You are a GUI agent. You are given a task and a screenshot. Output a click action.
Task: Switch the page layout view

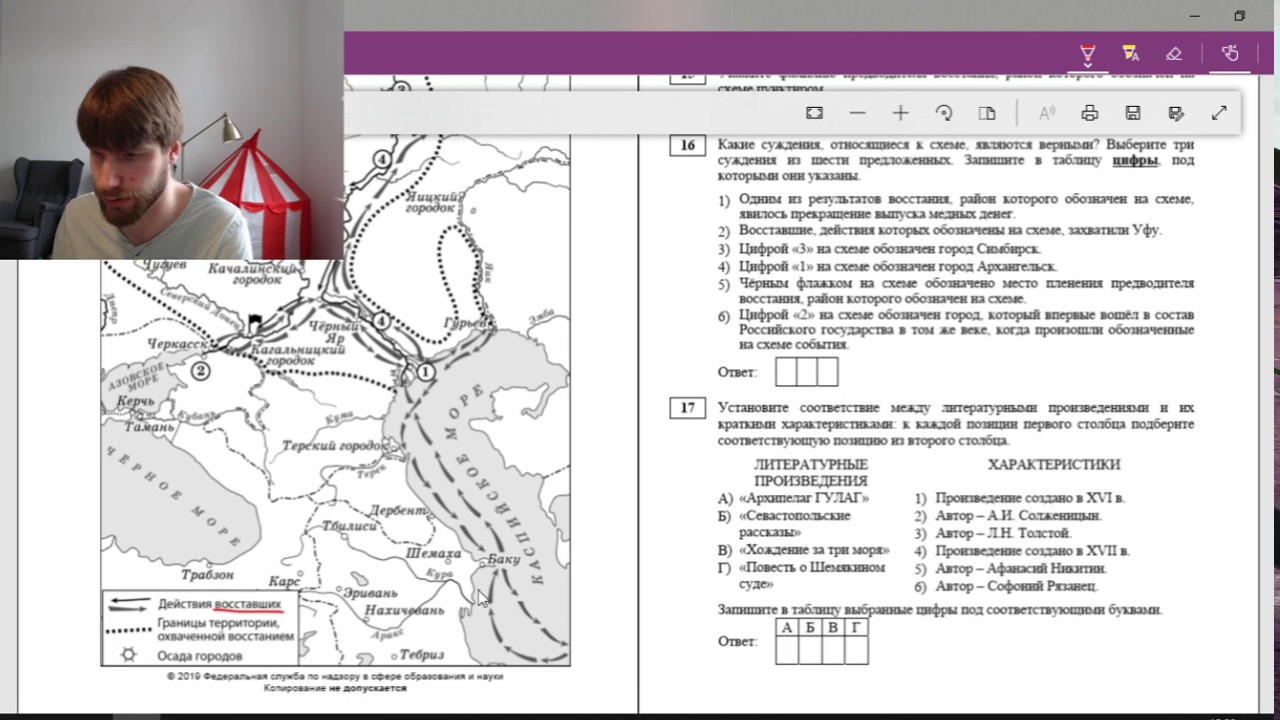tap(987, 113)
